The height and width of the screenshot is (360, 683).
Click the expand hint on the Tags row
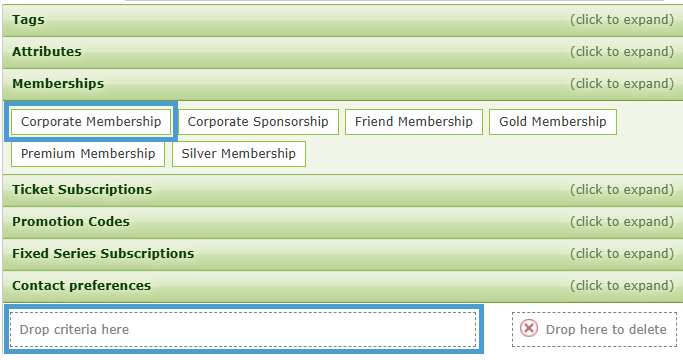click(x=622, y=20)
